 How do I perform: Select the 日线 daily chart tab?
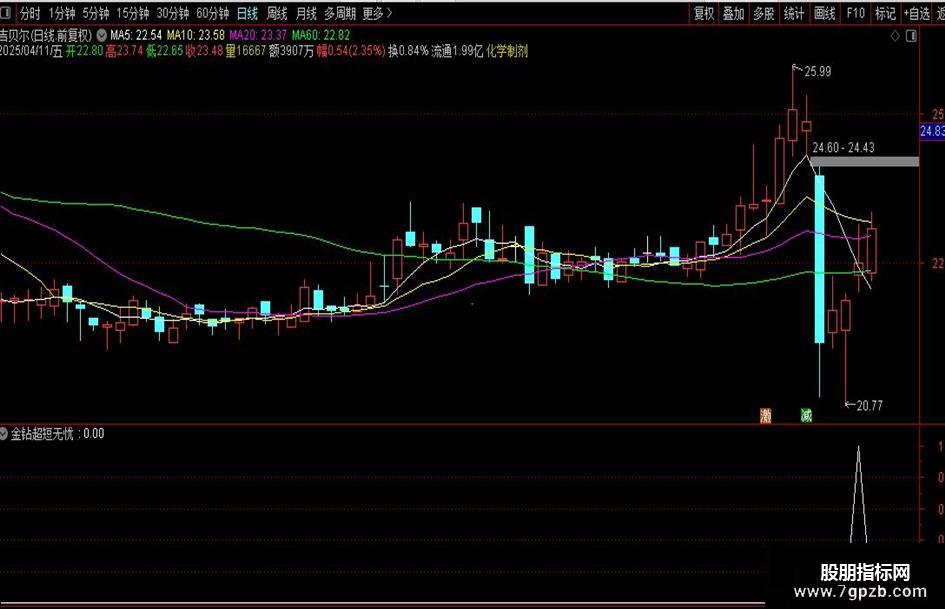coord(248,13)
